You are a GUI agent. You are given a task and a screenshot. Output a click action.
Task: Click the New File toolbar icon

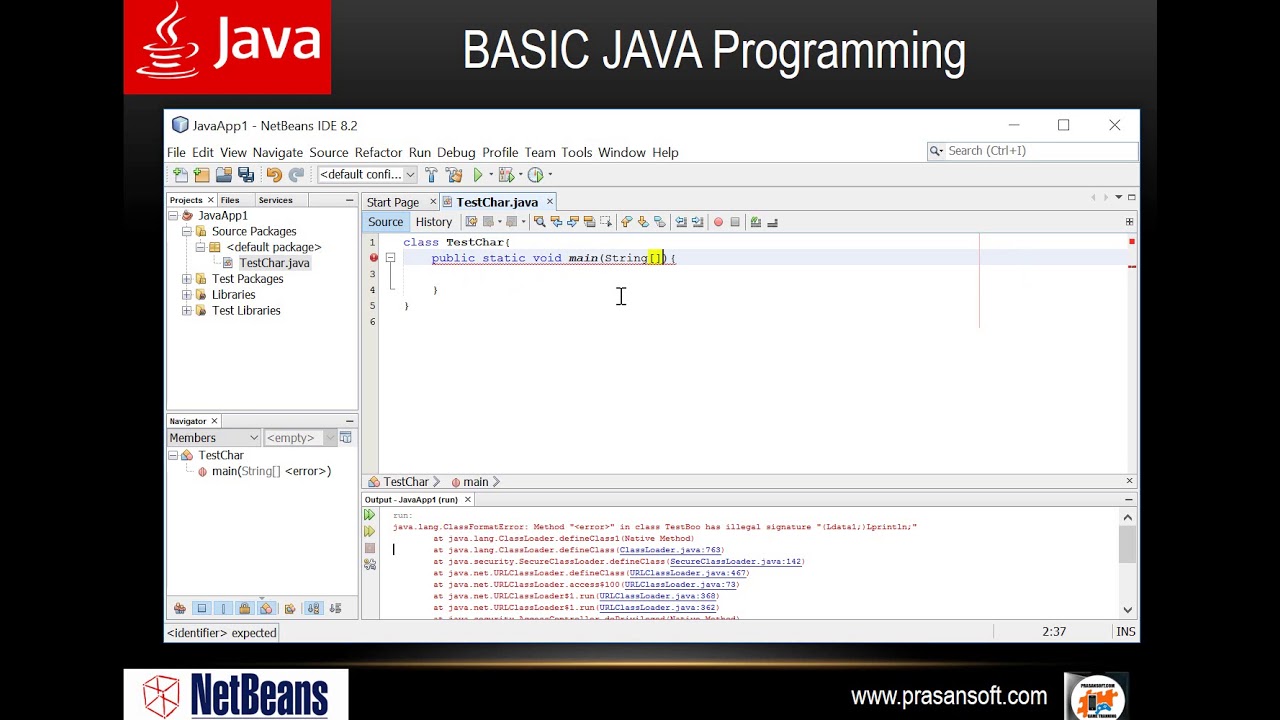coord(180,175)
